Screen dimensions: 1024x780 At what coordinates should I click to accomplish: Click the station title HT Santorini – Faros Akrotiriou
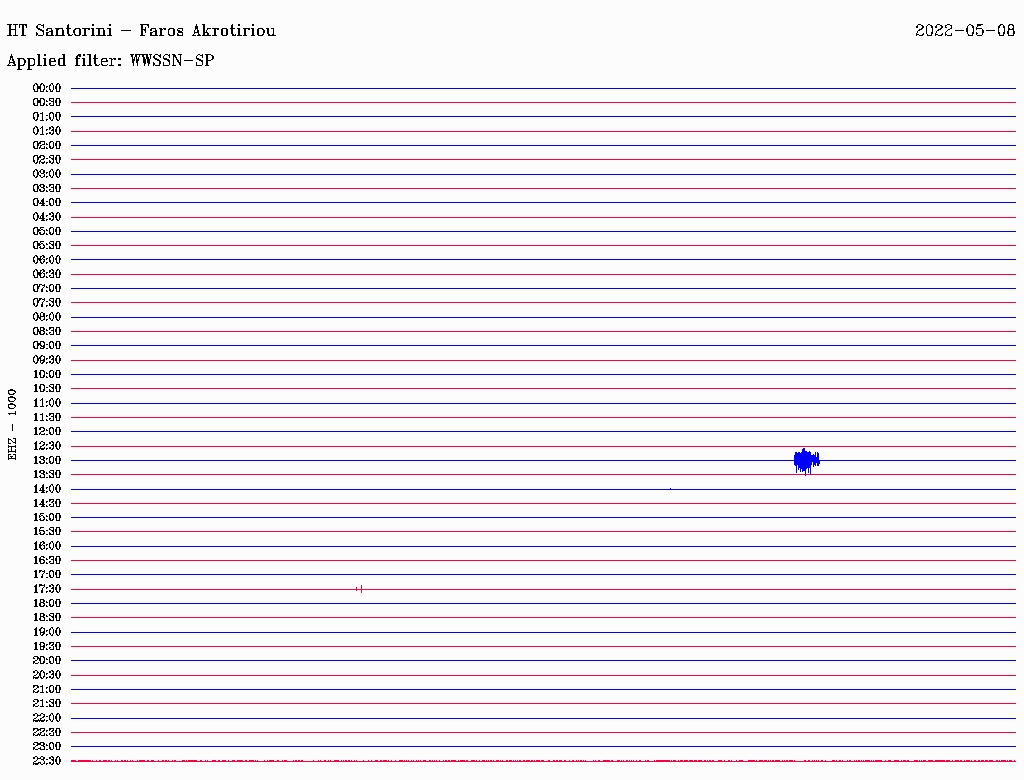(x=141, y=31)
